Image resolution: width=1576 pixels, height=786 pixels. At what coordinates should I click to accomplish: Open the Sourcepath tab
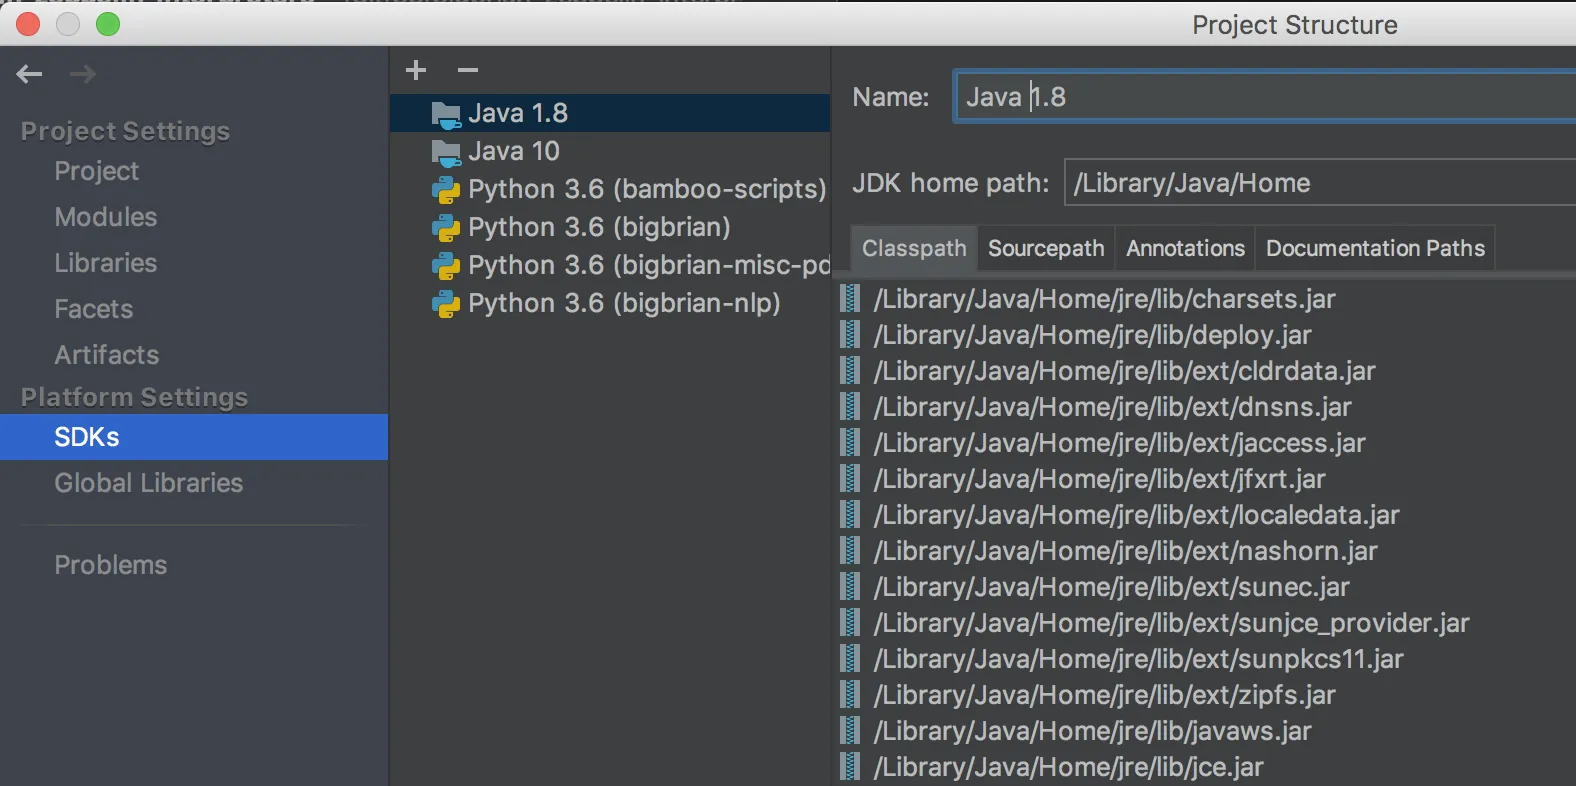point(1046,248)
